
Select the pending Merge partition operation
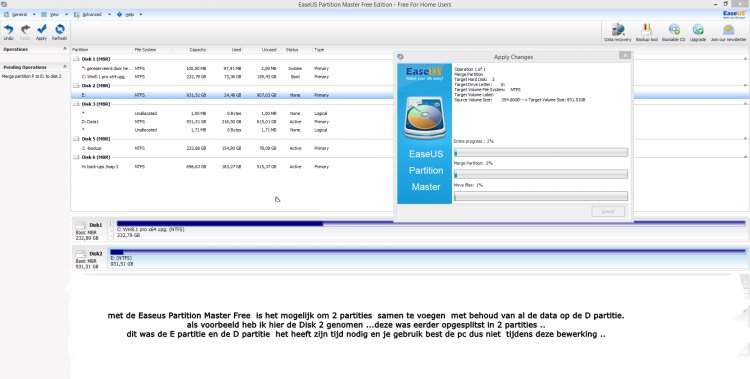pyautogui.click(x=32, y=76)
